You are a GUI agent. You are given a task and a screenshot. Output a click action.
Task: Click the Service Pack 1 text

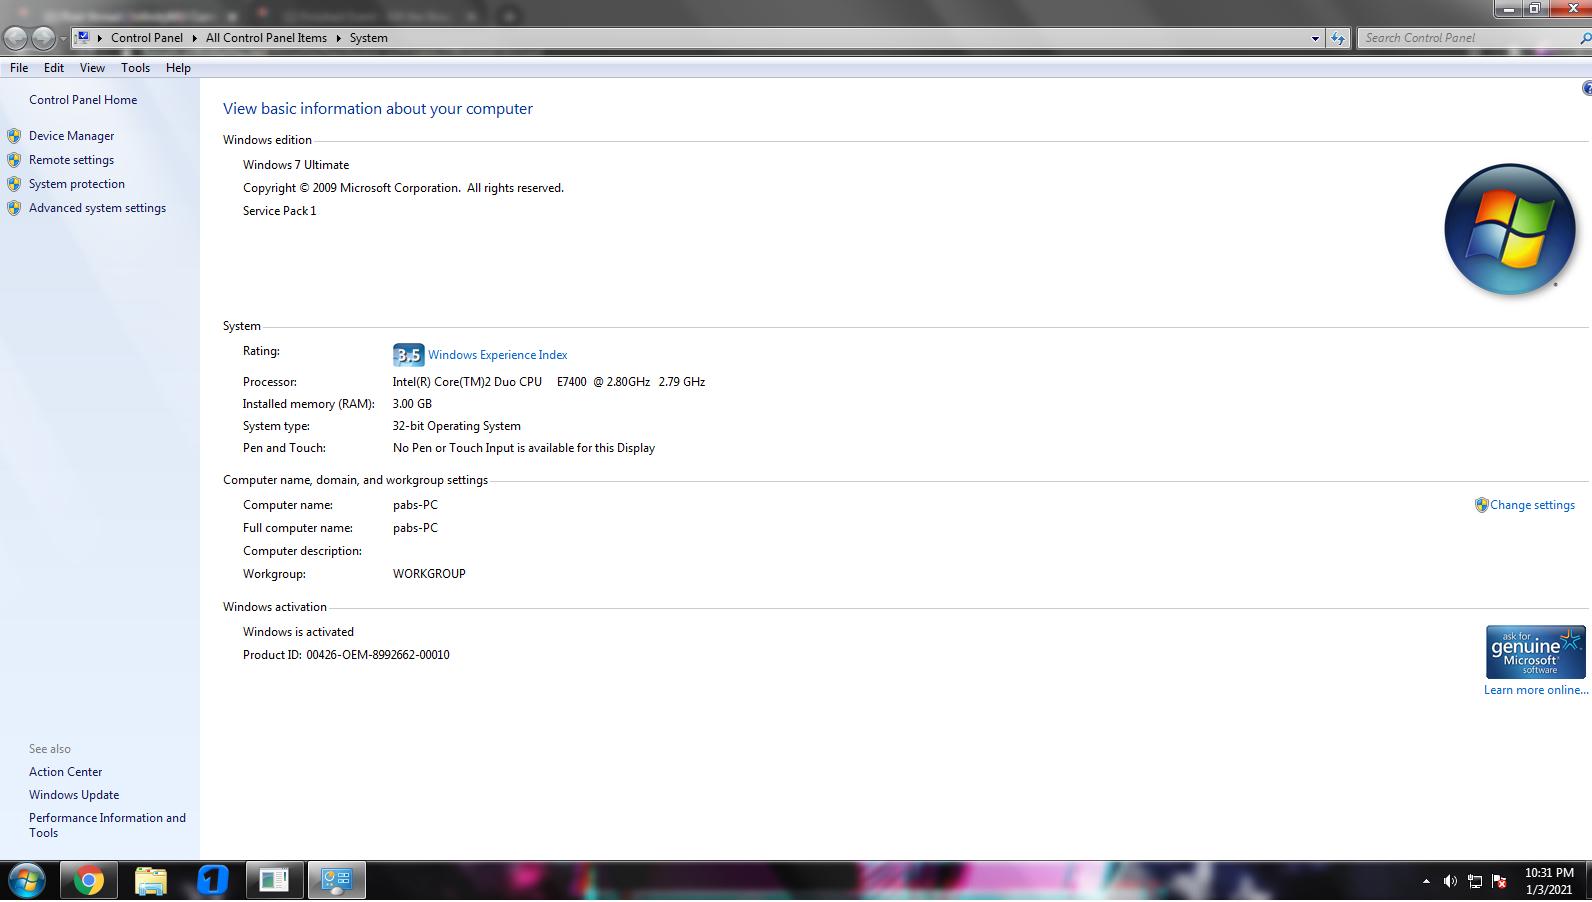(x=279, y=211)
